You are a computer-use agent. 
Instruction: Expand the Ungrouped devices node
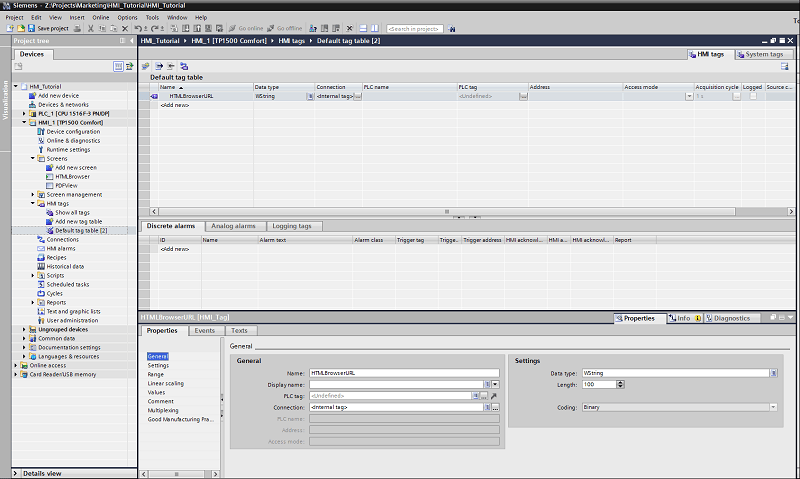[x=24, y=330]
